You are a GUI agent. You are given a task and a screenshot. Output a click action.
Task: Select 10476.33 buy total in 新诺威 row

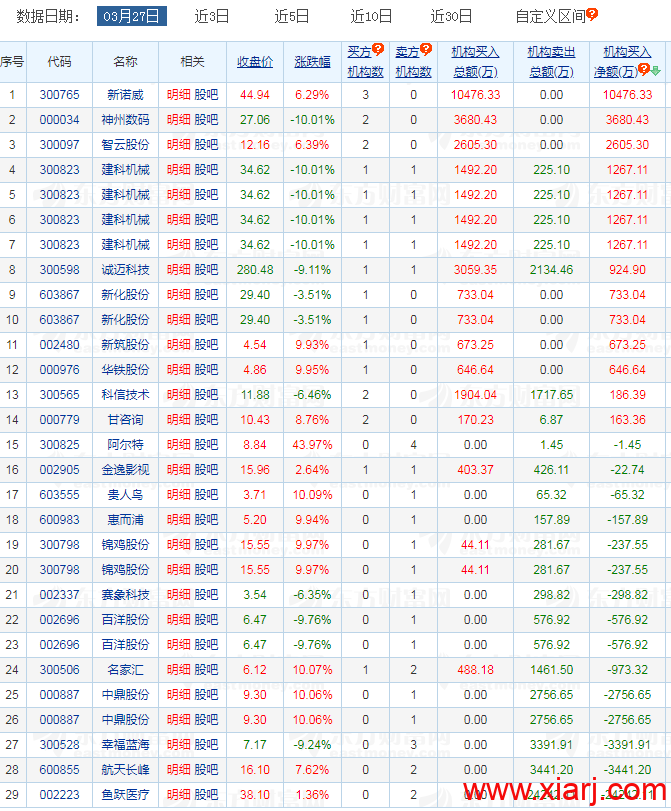475,95
